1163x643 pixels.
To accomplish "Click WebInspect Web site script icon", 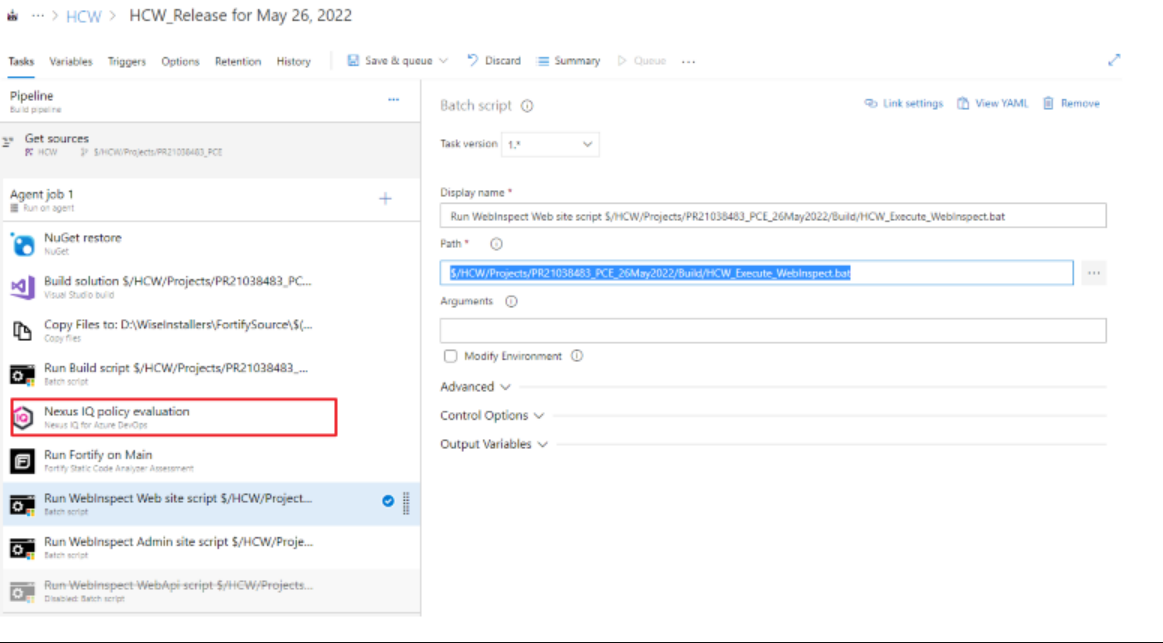I will (22, 505).
